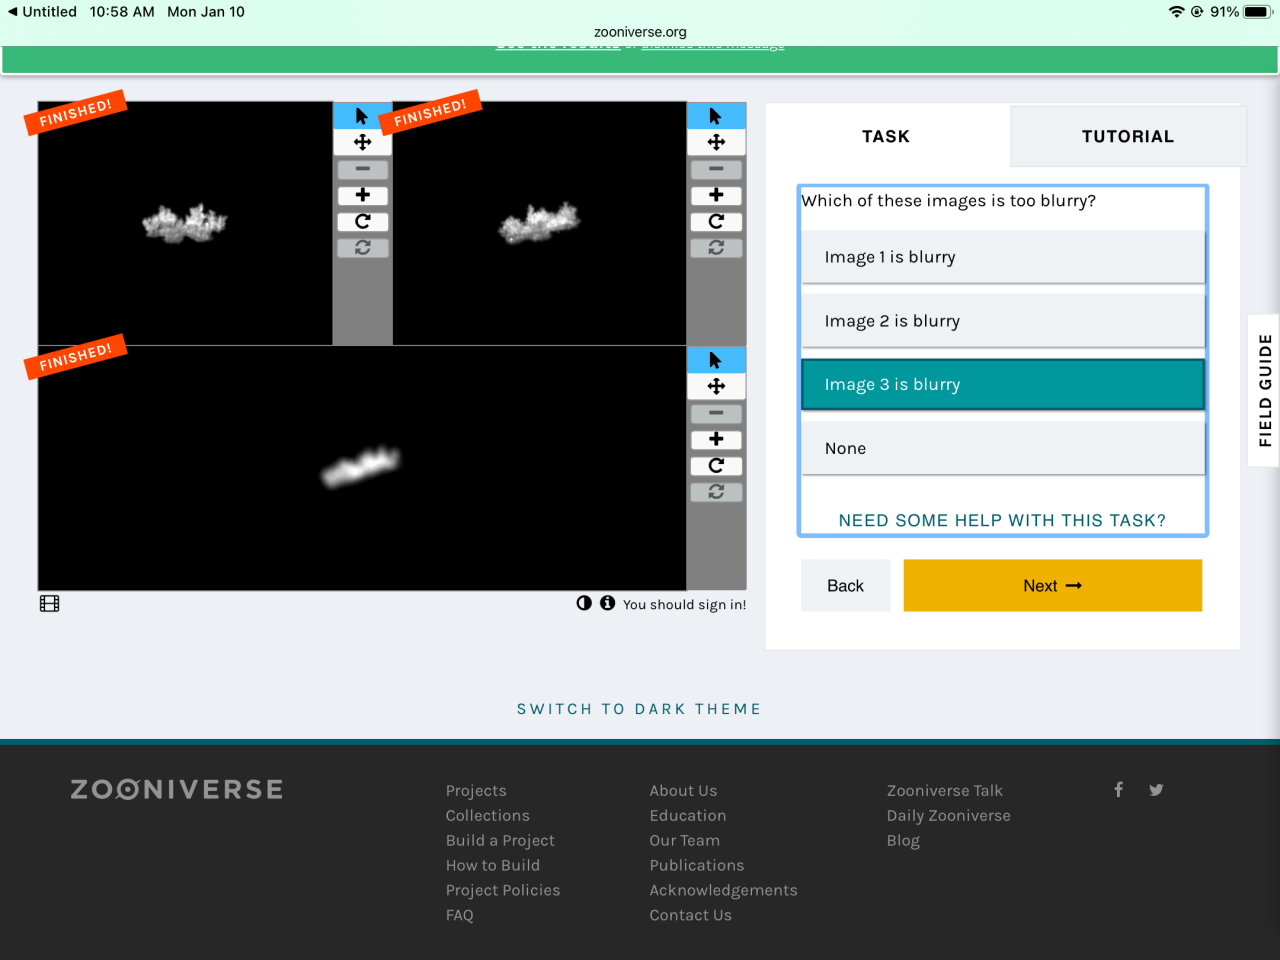Open Collections footer link
Screen dimensions: 1280x960
[488, 816]
